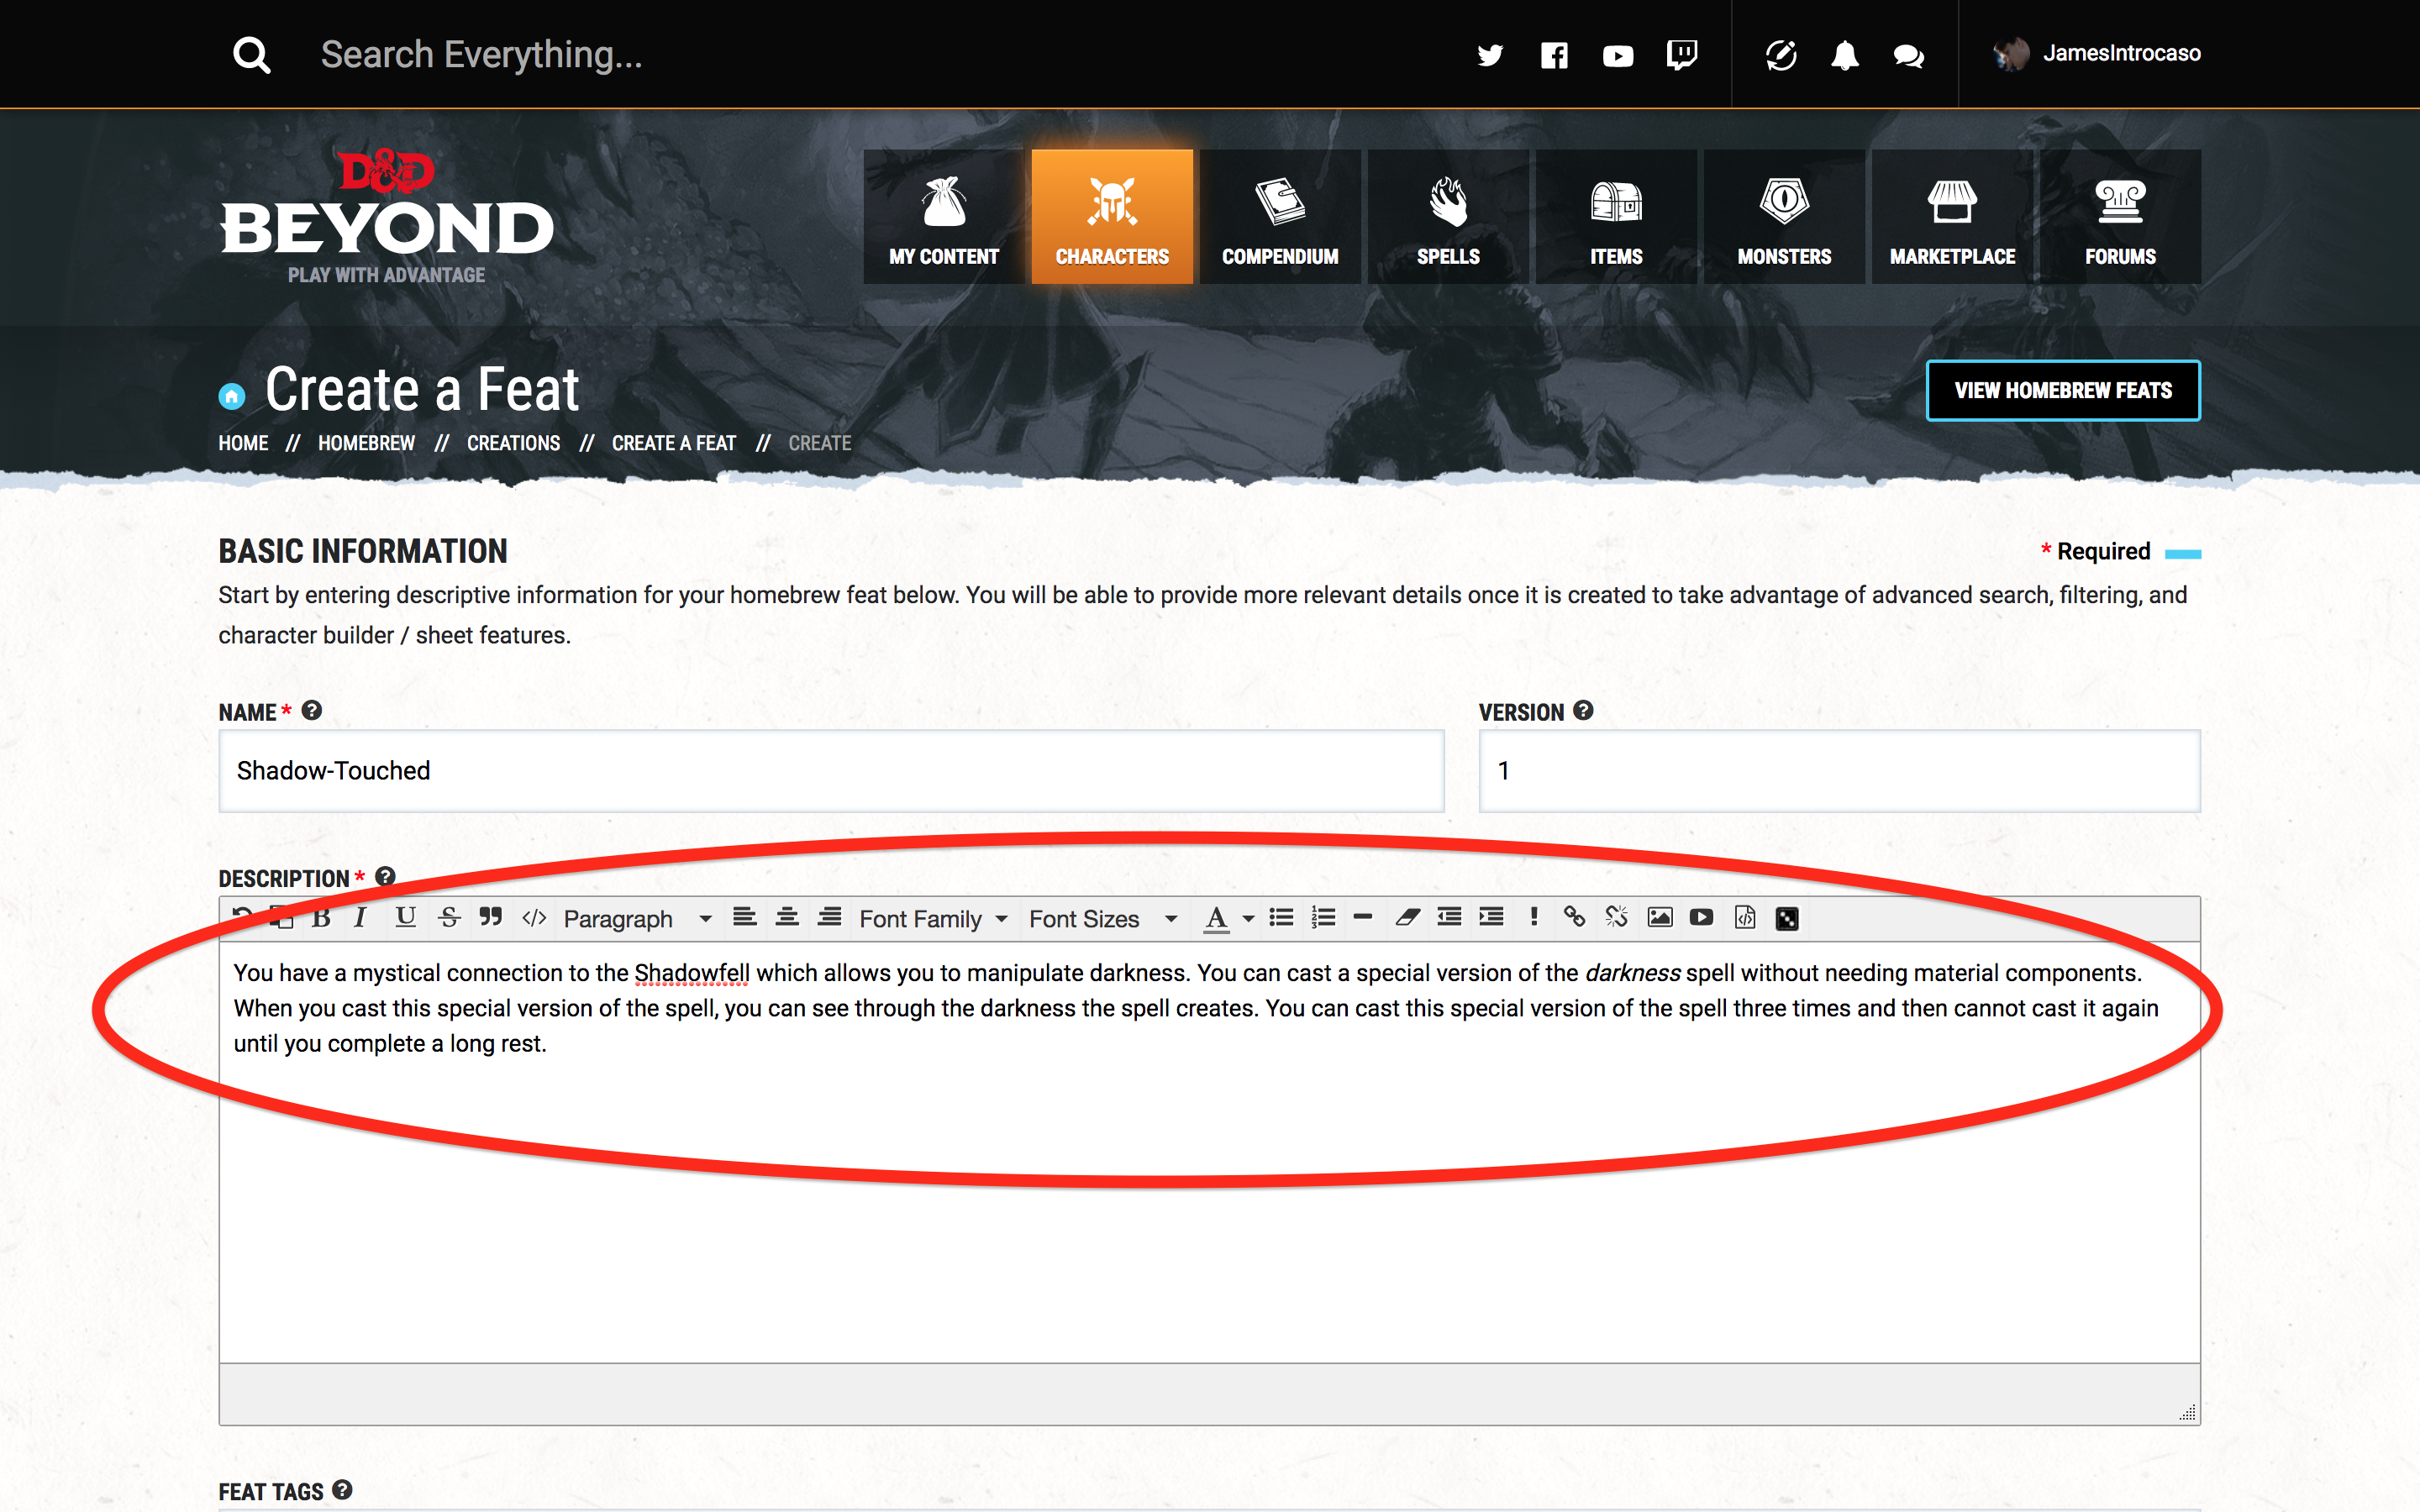Open the Characters menu
Screen dimensions: 2420x1512
point(1112,217)
